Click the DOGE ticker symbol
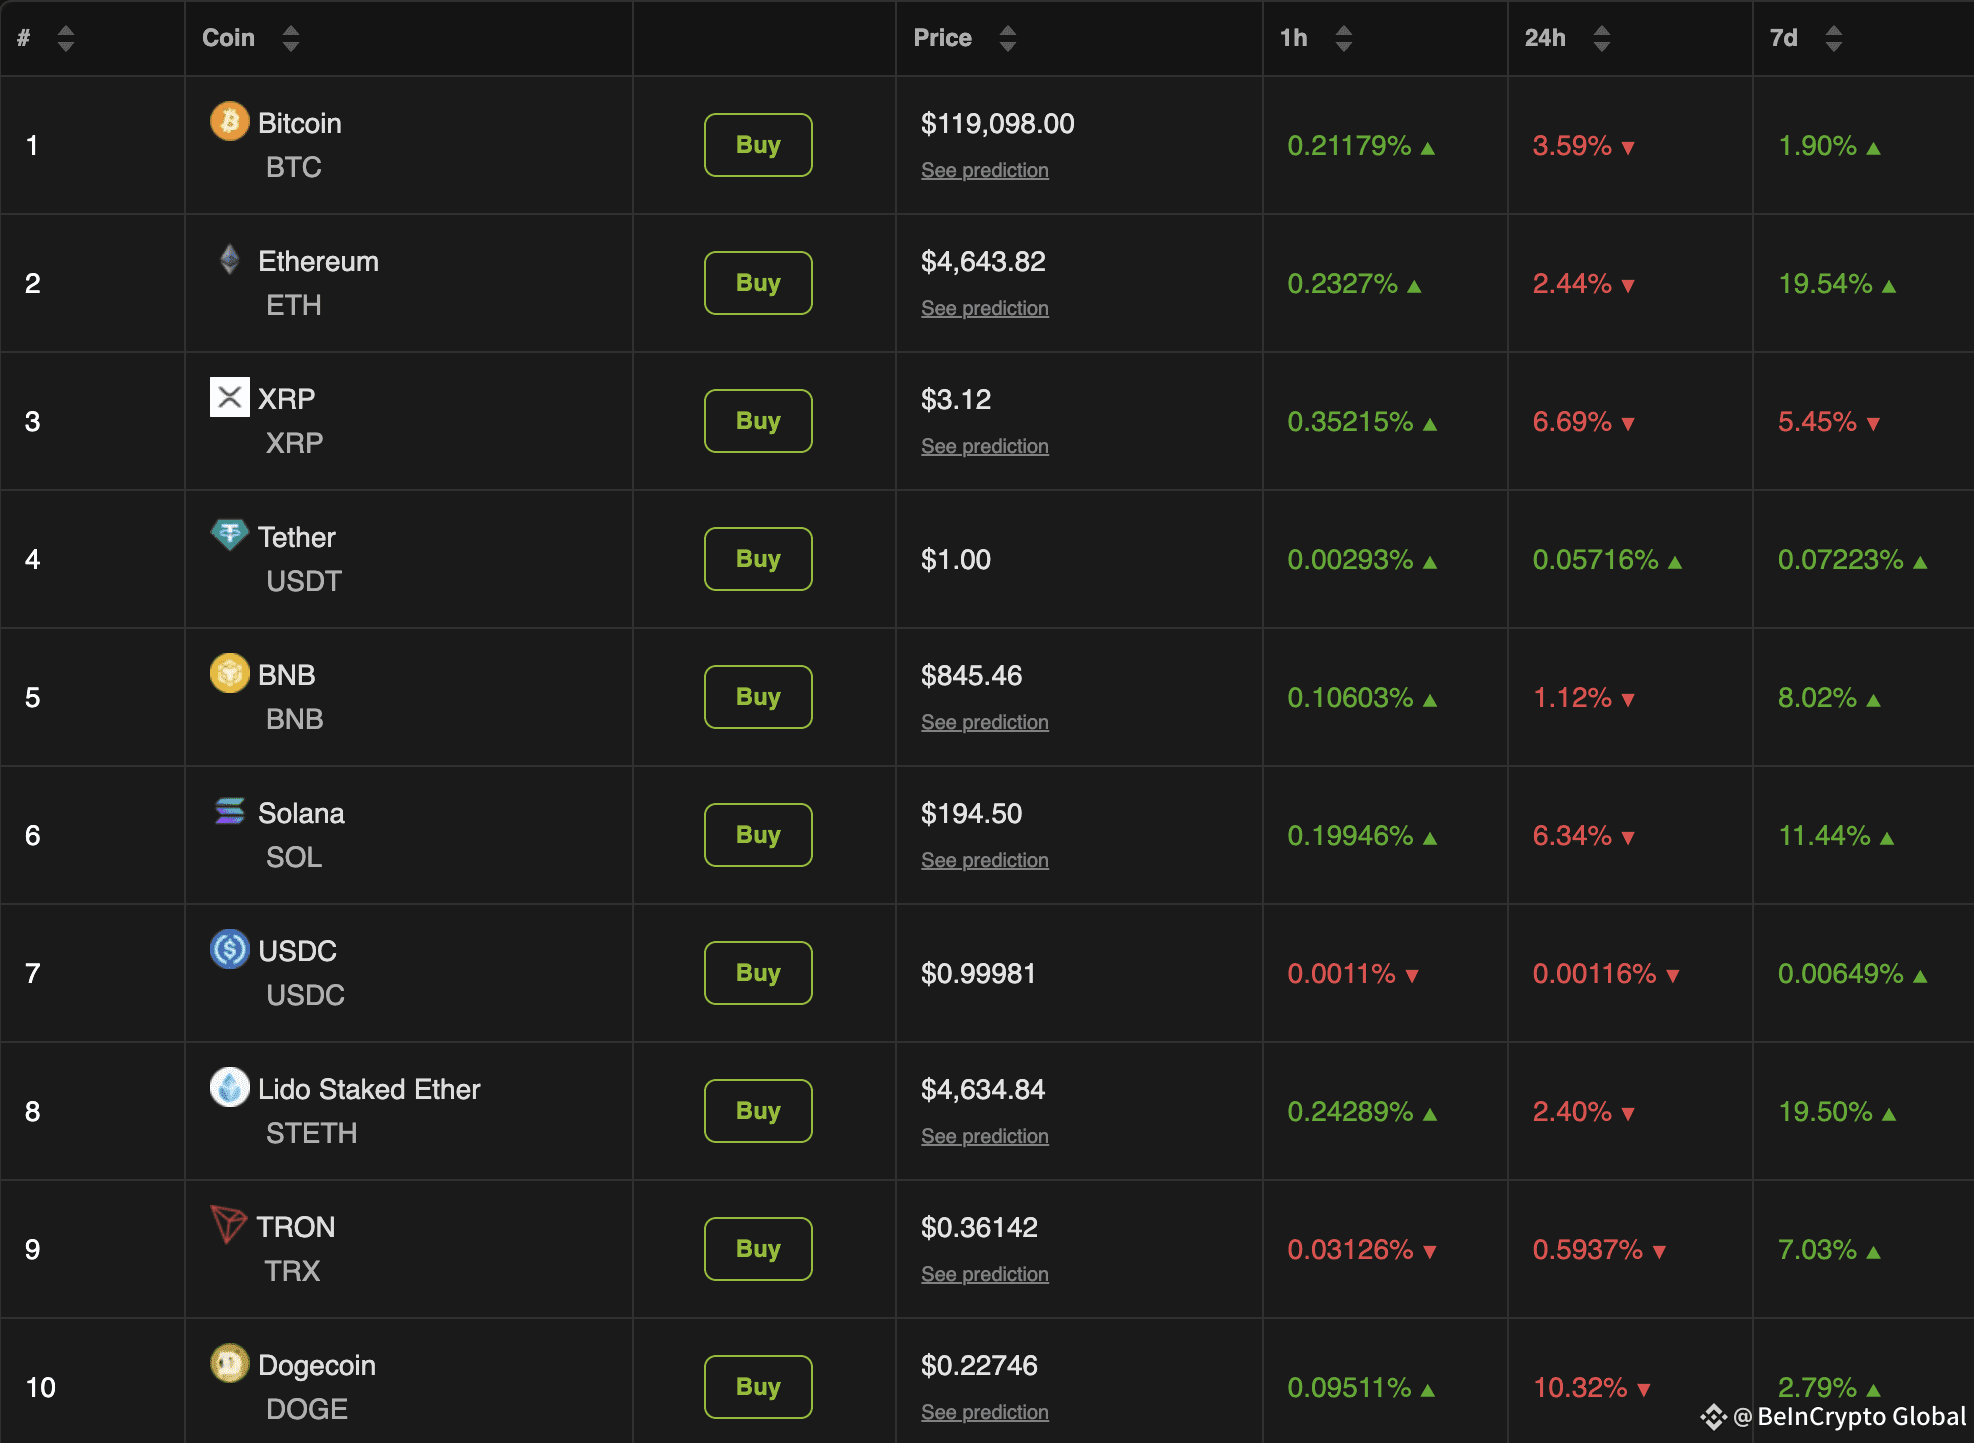Image resolution: width=1974 pixels, height=1443 pixels. [307, 1409]
